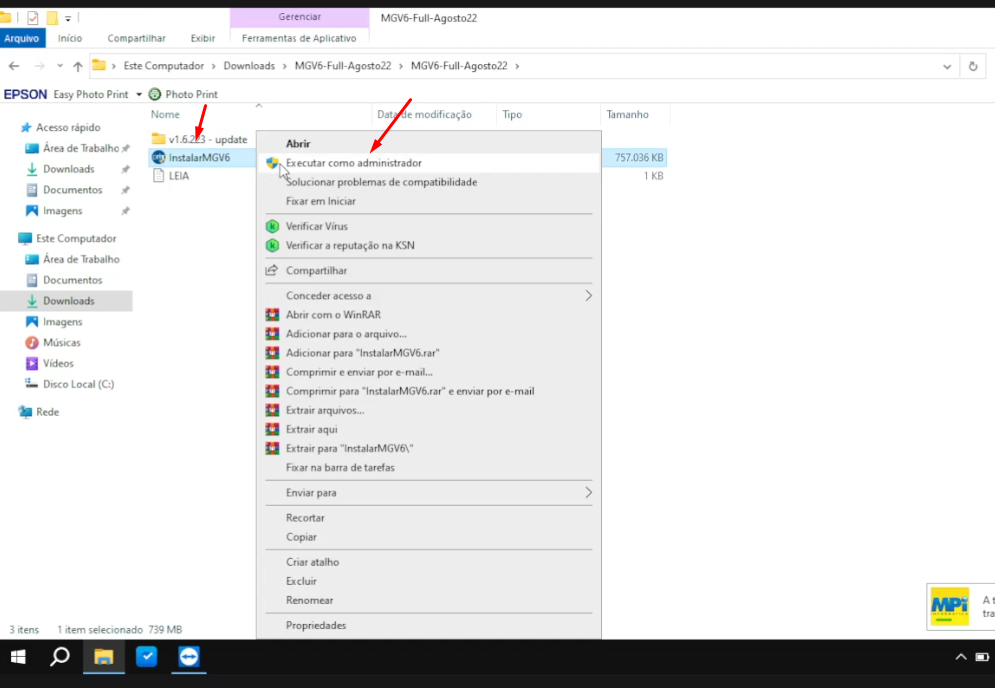This screenshot has width=995, height=688.
Task: Click the blue checkmark app in taskbar
Action: [146, 657]
